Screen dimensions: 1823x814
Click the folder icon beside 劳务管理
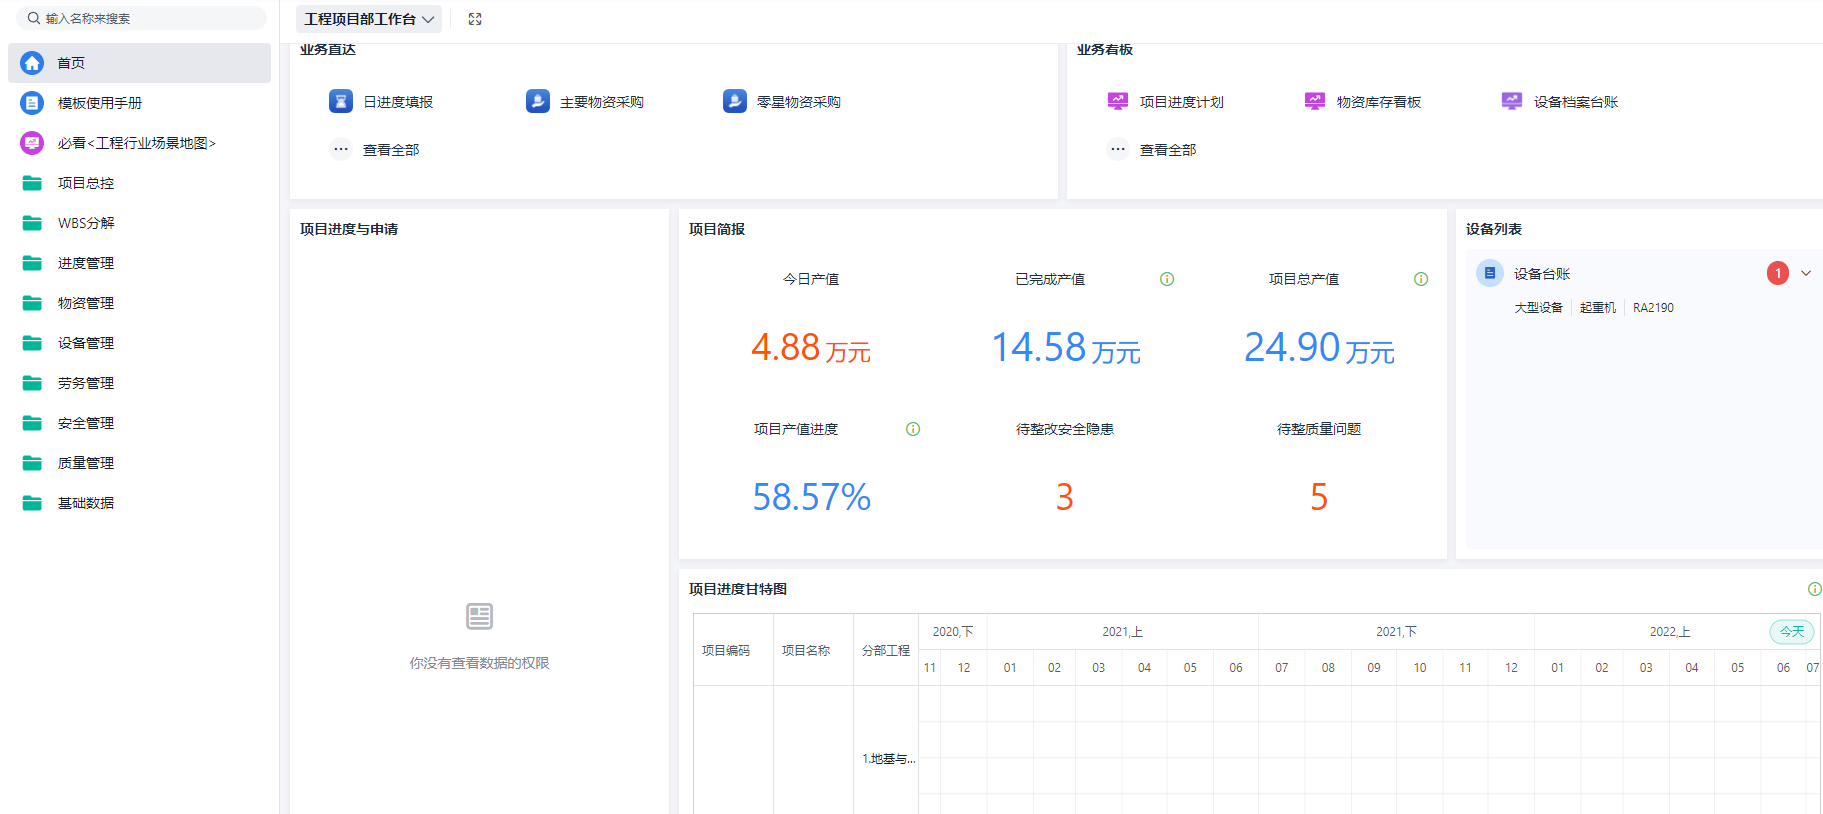[32, 383]
